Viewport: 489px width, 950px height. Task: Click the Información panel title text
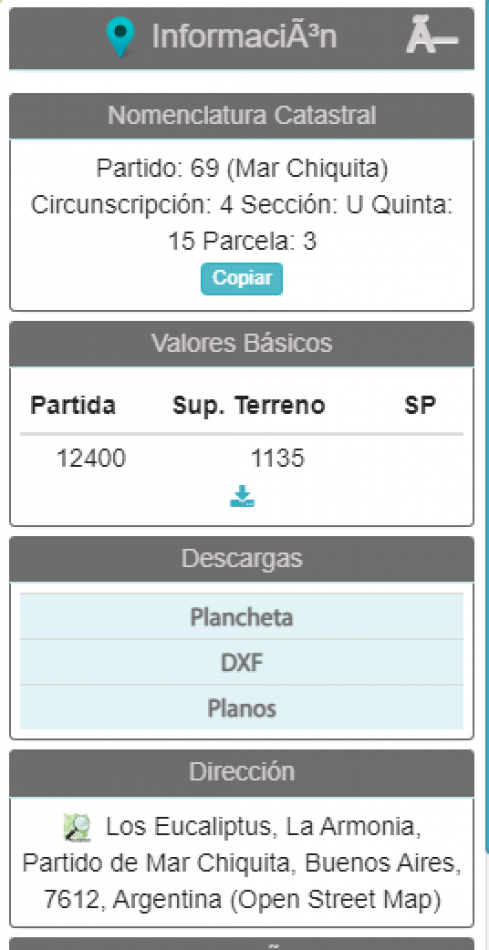pyautogui.click(x=244, y=37)
